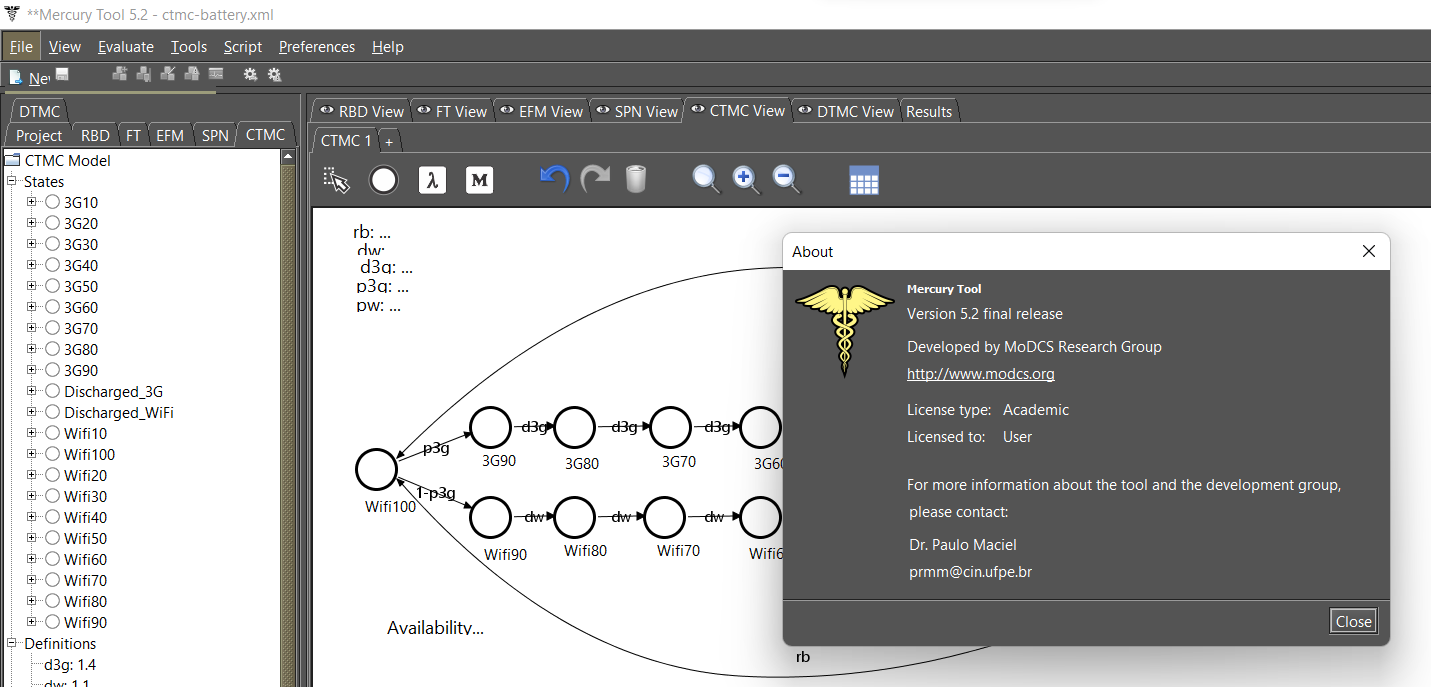Switch to the SPN View tab
Screen dimensions: 1431x687
[636, 111]
